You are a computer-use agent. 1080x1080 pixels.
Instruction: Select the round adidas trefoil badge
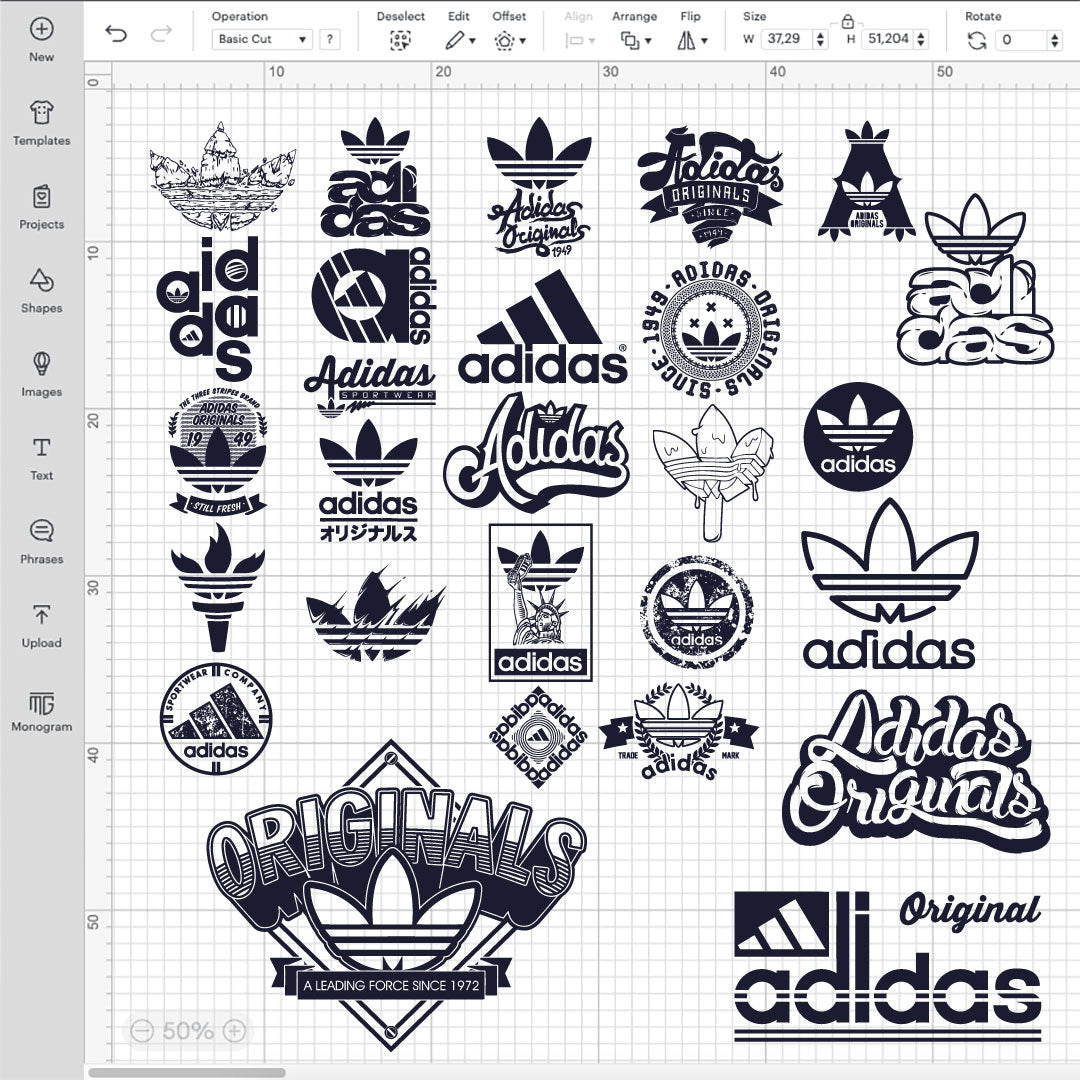(858, 437)
